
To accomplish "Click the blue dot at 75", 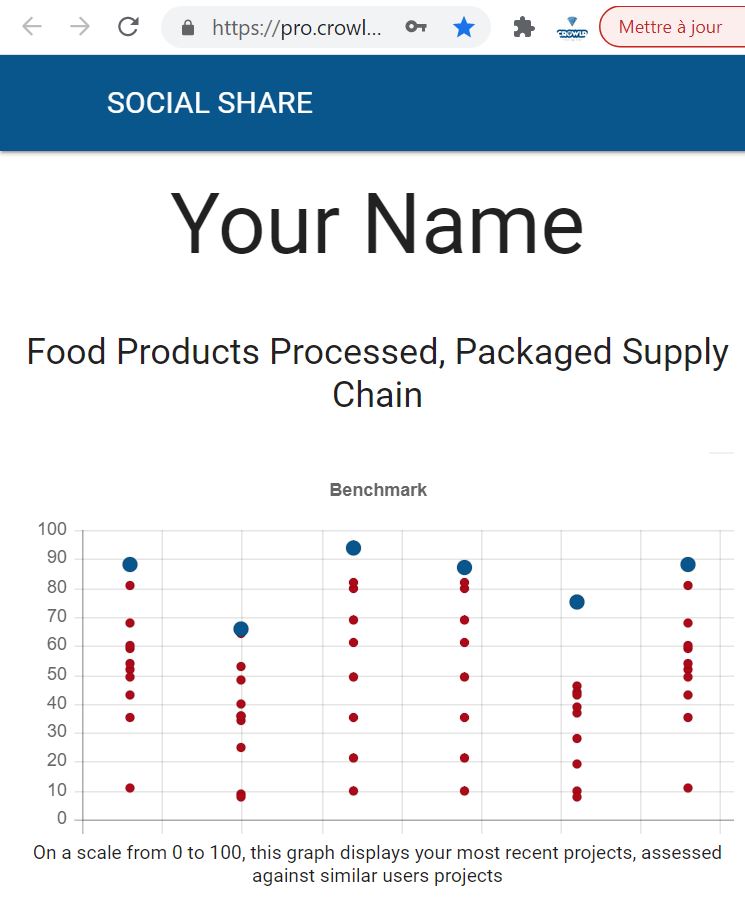I will coord(577,602).
